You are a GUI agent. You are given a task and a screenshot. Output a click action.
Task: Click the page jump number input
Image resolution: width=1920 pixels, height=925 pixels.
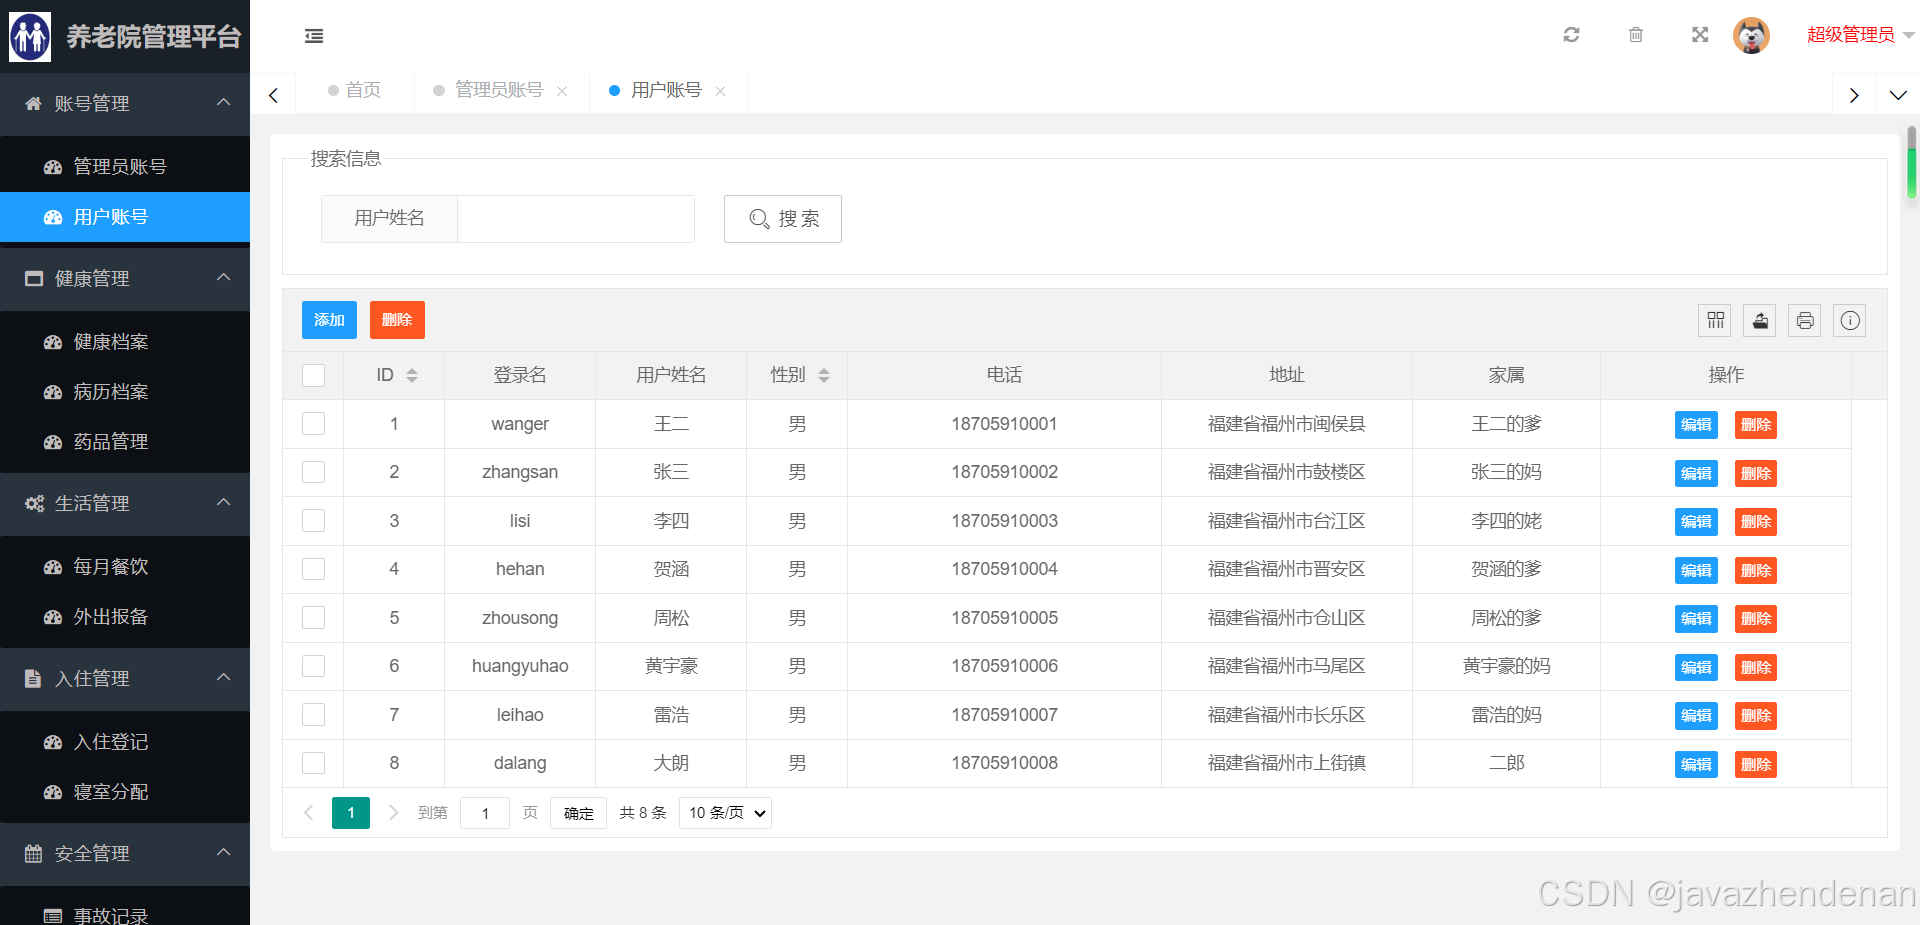point(485,813)
